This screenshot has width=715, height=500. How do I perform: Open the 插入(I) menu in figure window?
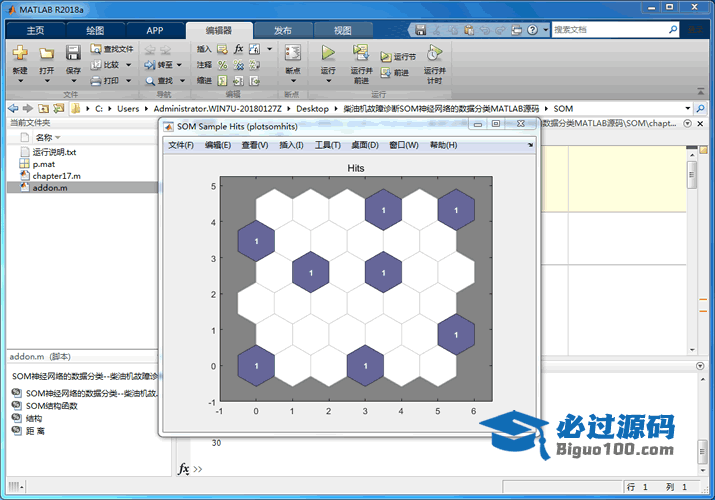tap(291, 145)
